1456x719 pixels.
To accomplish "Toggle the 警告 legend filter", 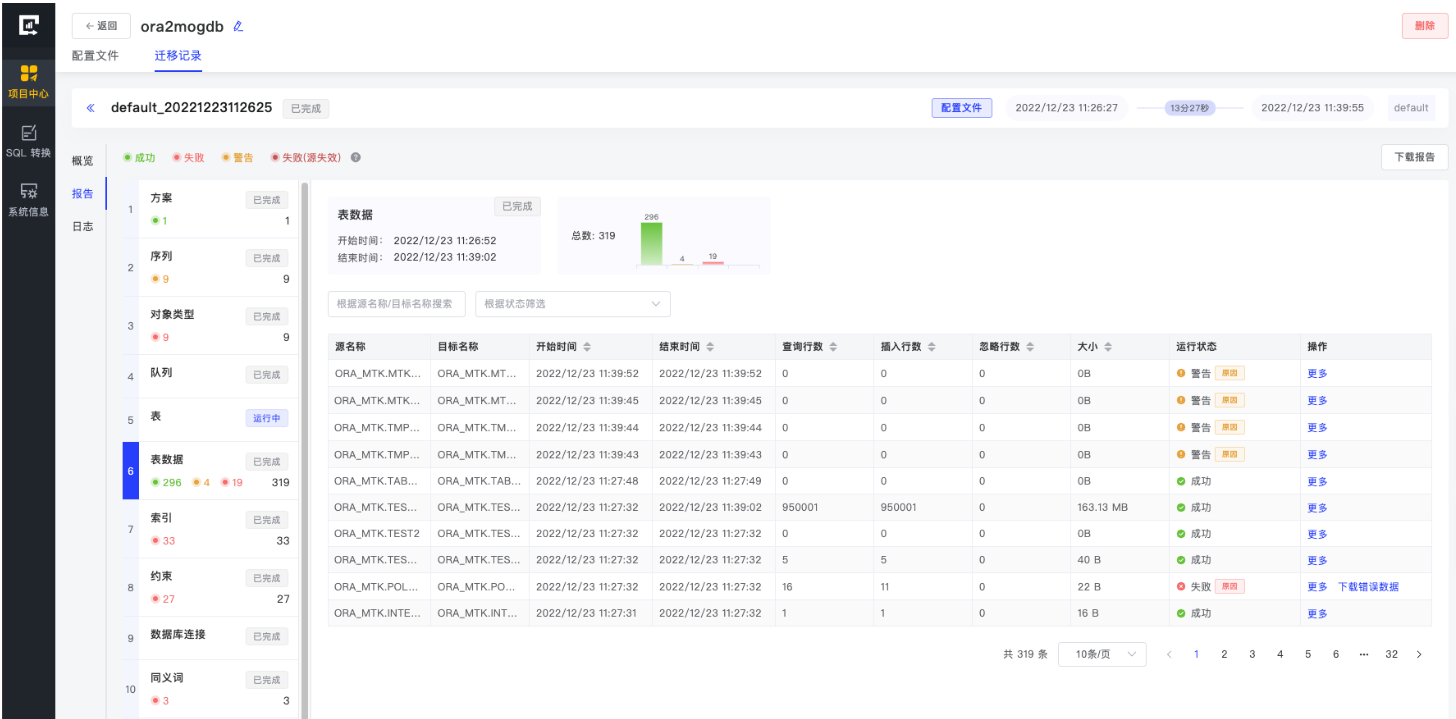I will pos(237,158).
